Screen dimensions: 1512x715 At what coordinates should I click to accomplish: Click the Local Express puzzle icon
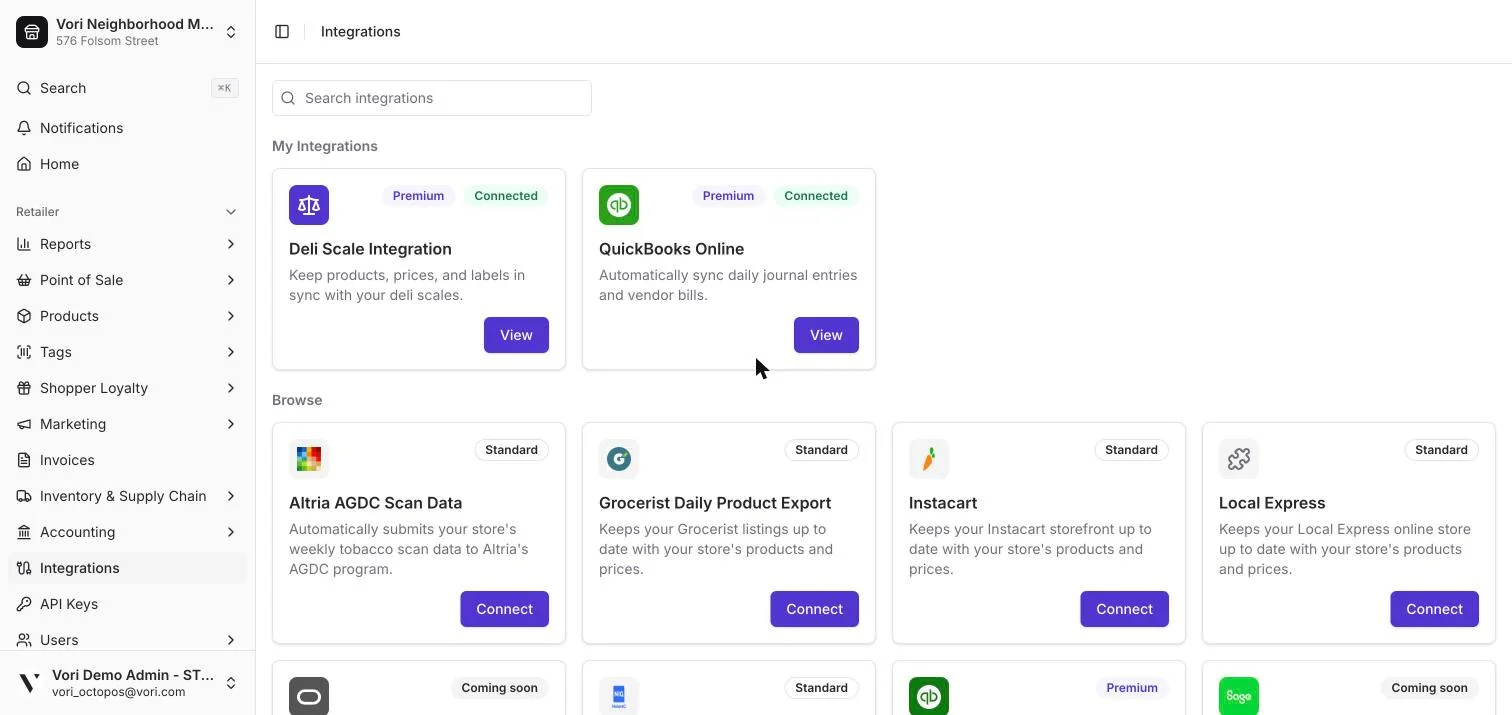tap(1239, 459)
